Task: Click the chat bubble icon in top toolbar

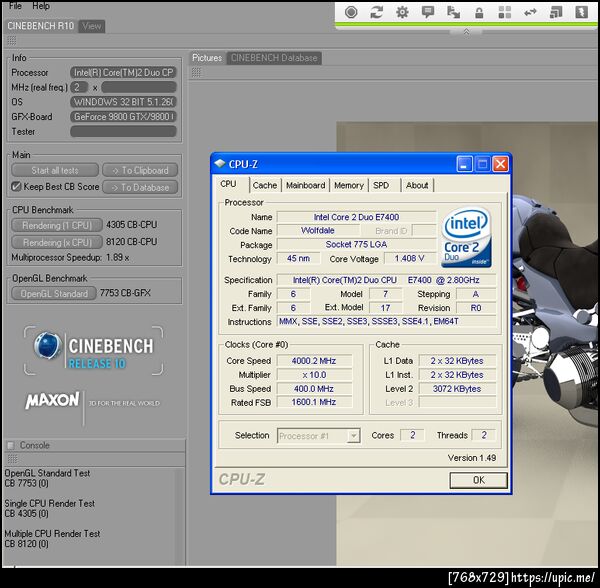Action: point(428,12)
